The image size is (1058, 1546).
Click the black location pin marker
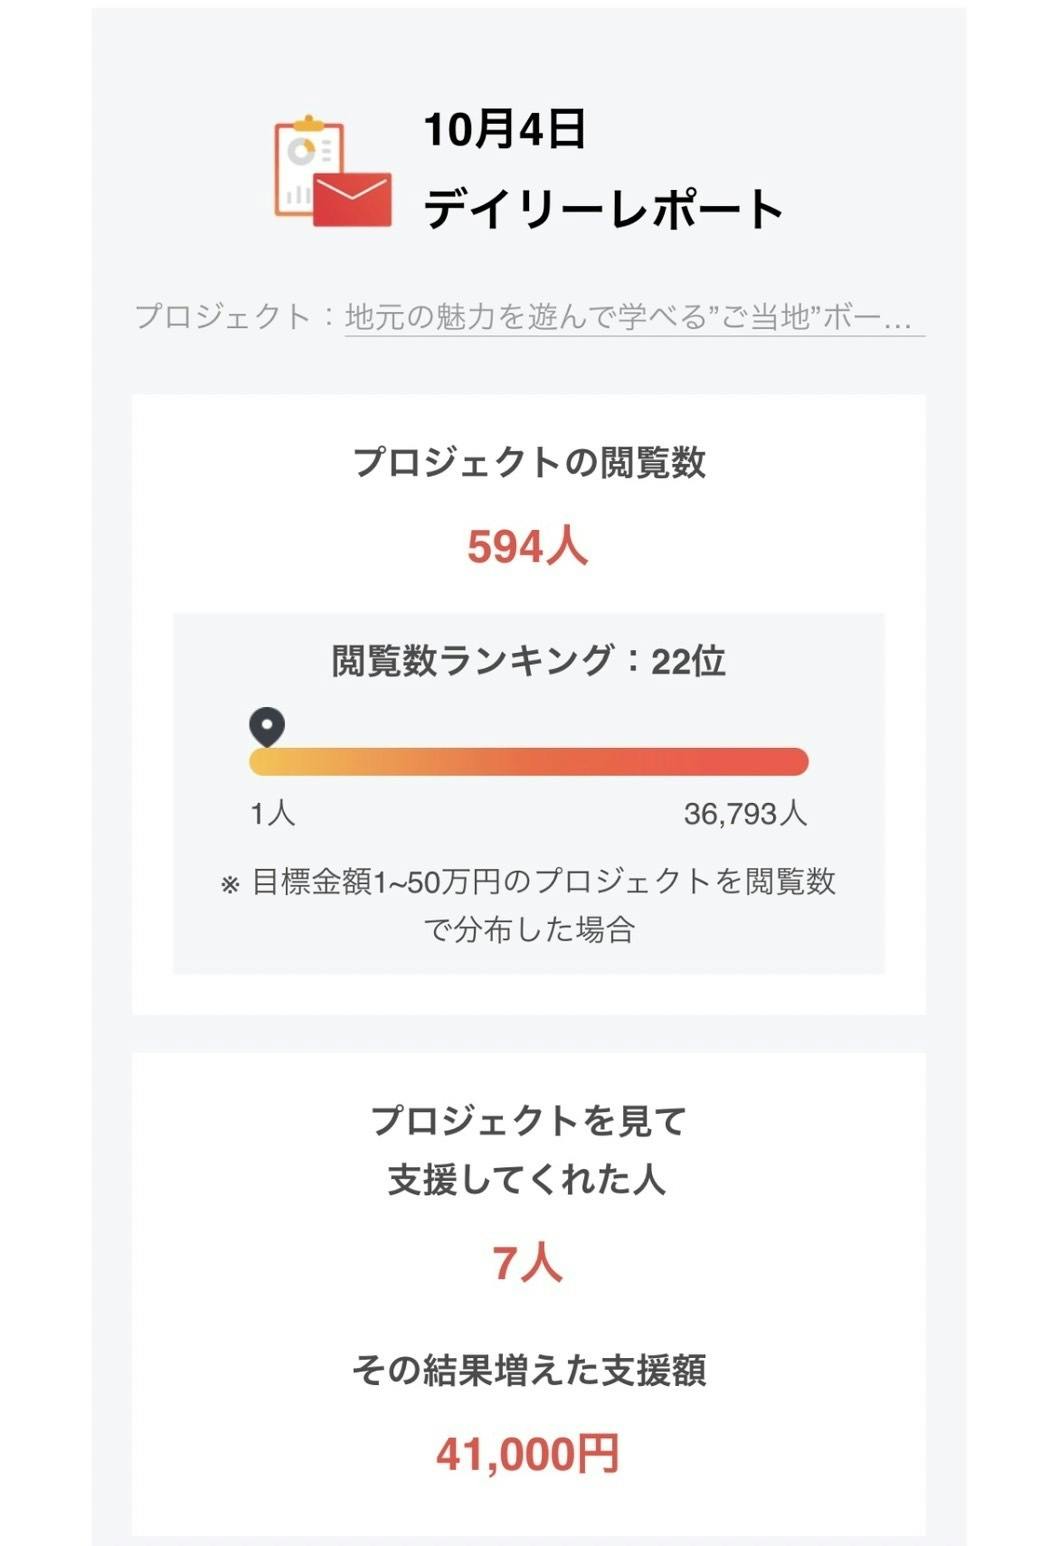coord(267,727)
